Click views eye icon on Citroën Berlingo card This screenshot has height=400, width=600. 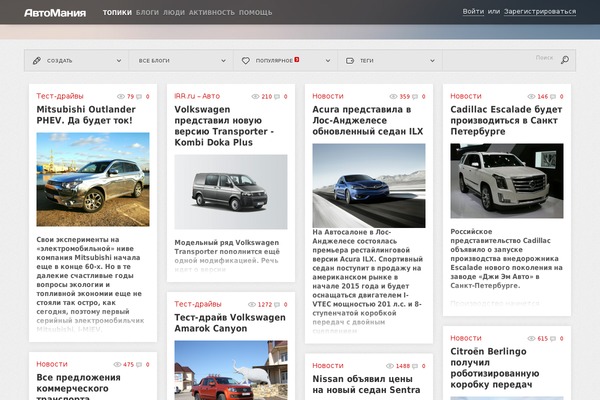[x=532, y=338]
